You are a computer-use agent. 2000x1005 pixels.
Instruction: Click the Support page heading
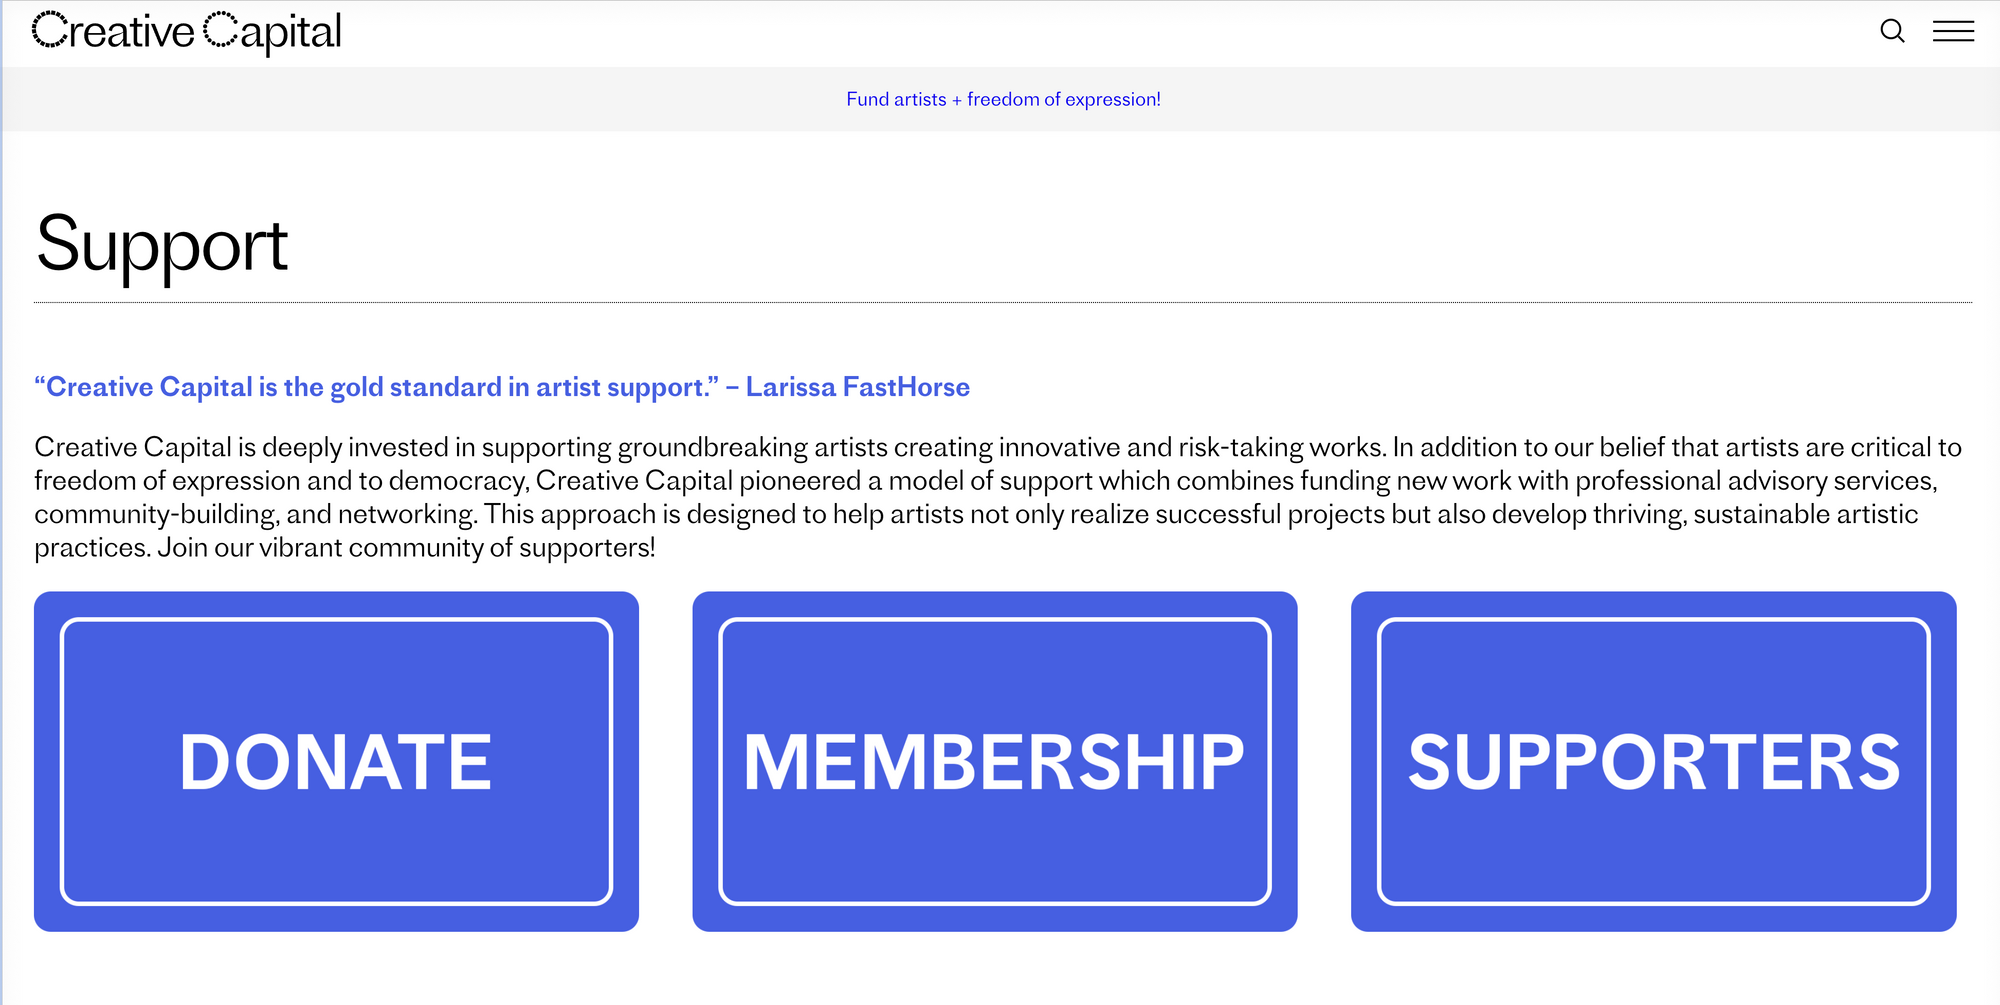(x=162, y=245)
